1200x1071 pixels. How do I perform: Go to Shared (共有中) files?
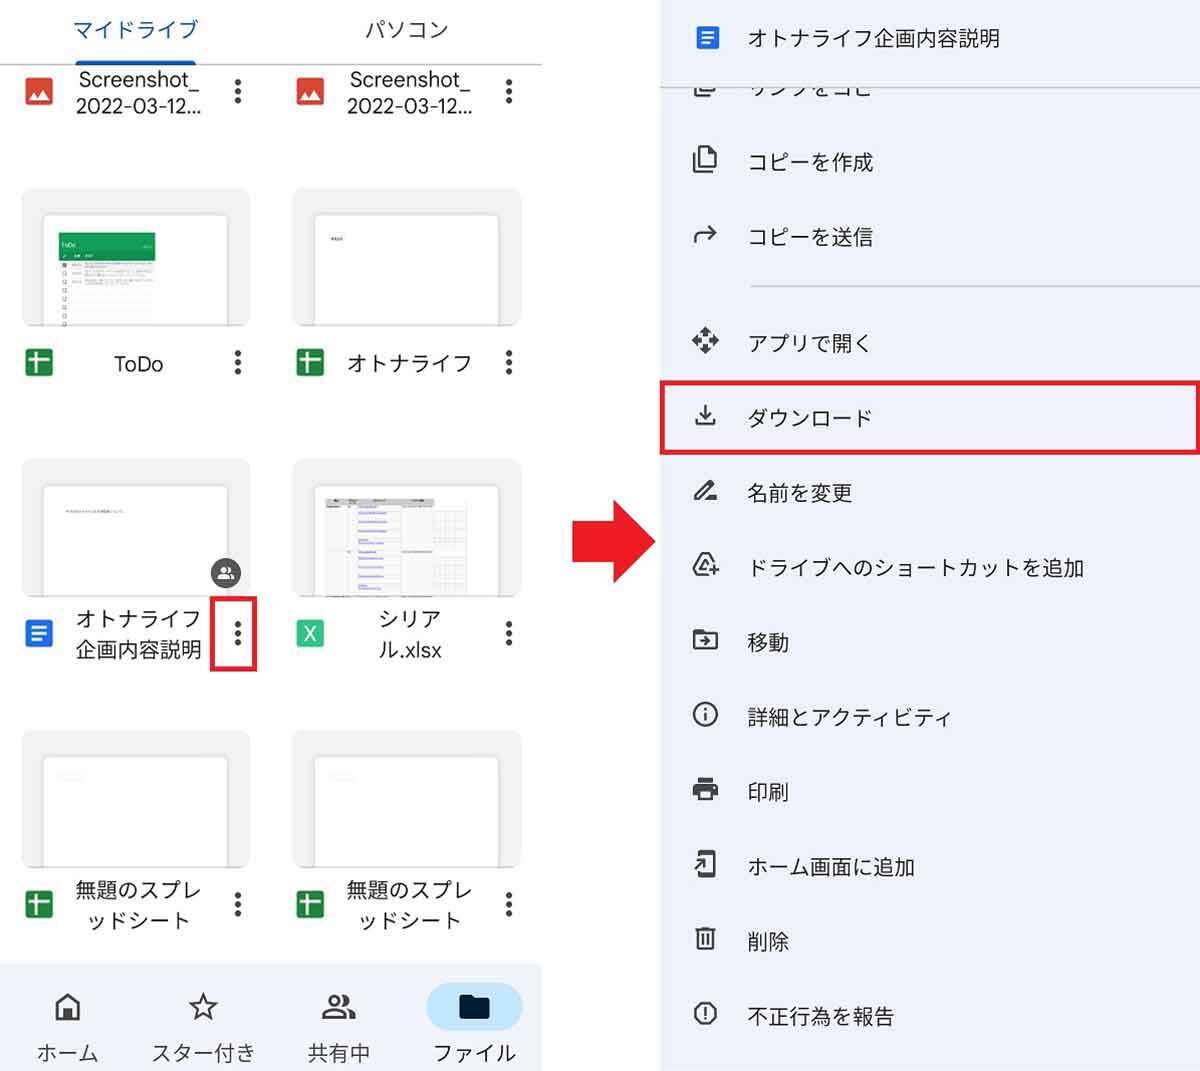coord(339,1007)
